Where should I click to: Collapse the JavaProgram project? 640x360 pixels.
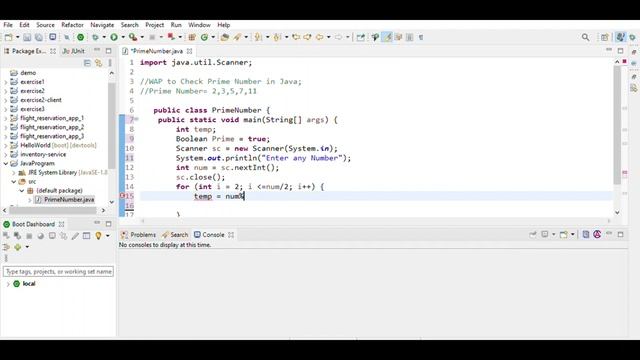6,164
